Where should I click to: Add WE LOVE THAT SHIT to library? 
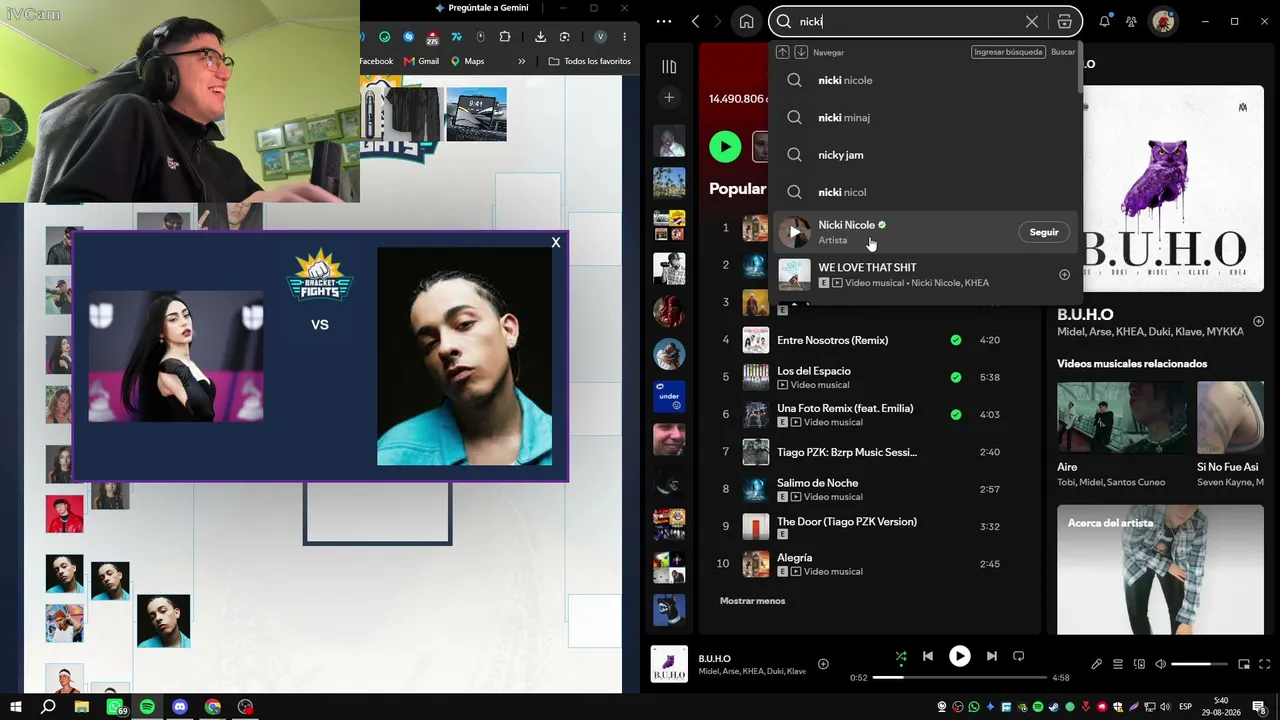point(1064,275)
